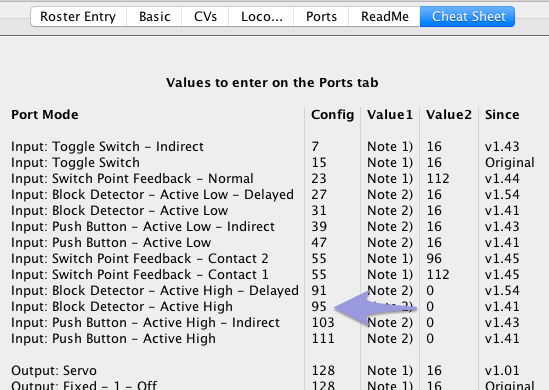Click the 'Value2' column header
The image size is (549, 390).
[449, 114]
